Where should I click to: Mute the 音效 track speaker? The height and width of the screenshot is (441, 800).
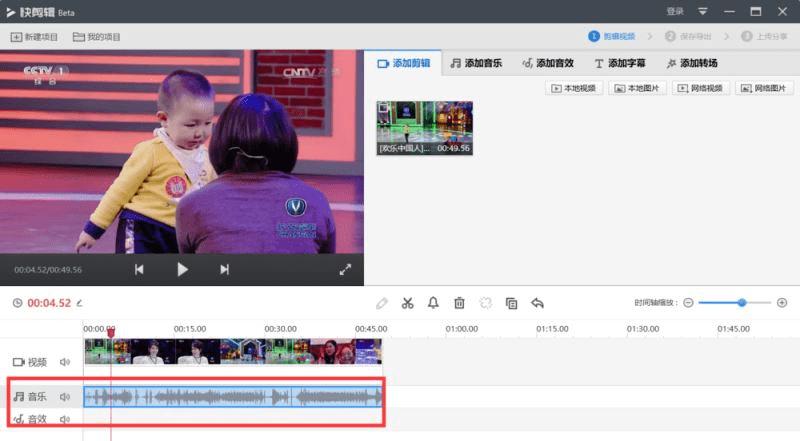coord(65,420)
